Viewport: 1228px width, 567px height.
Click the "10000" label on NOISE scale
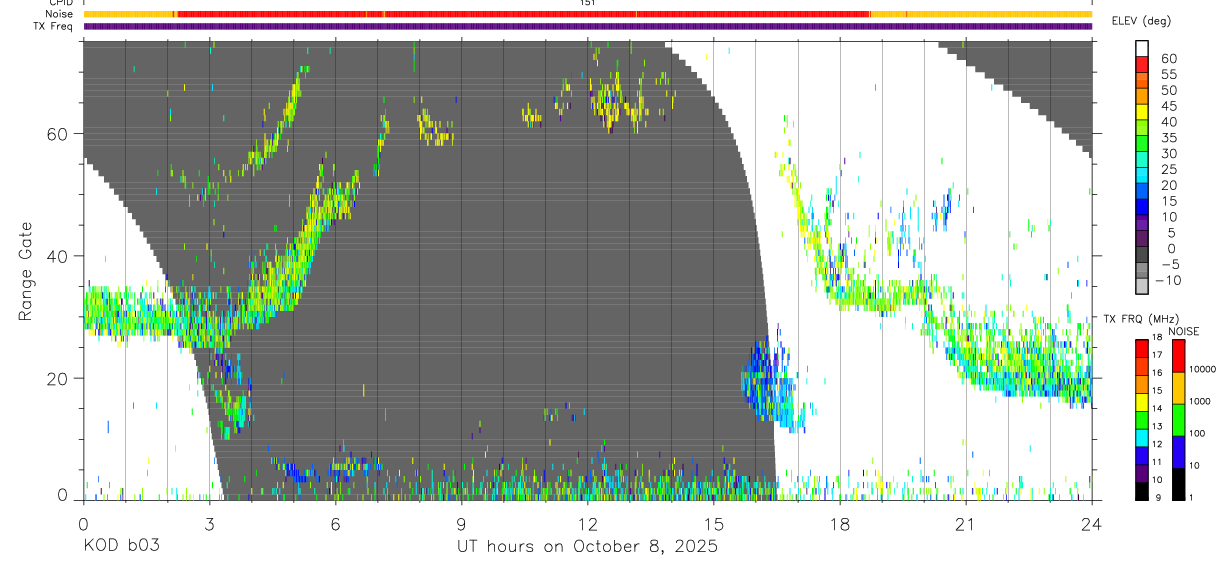(1203, 369)
